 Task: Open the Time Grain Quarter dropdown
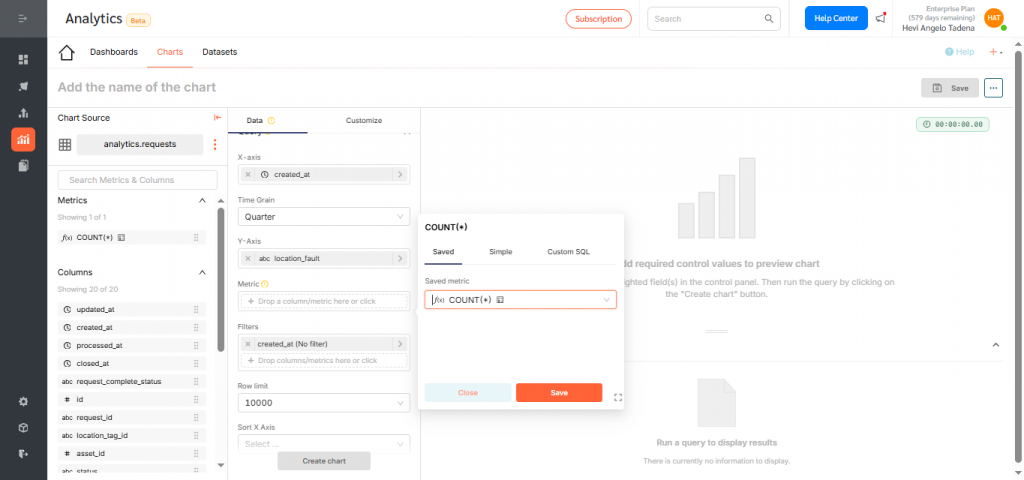[323, 216]
